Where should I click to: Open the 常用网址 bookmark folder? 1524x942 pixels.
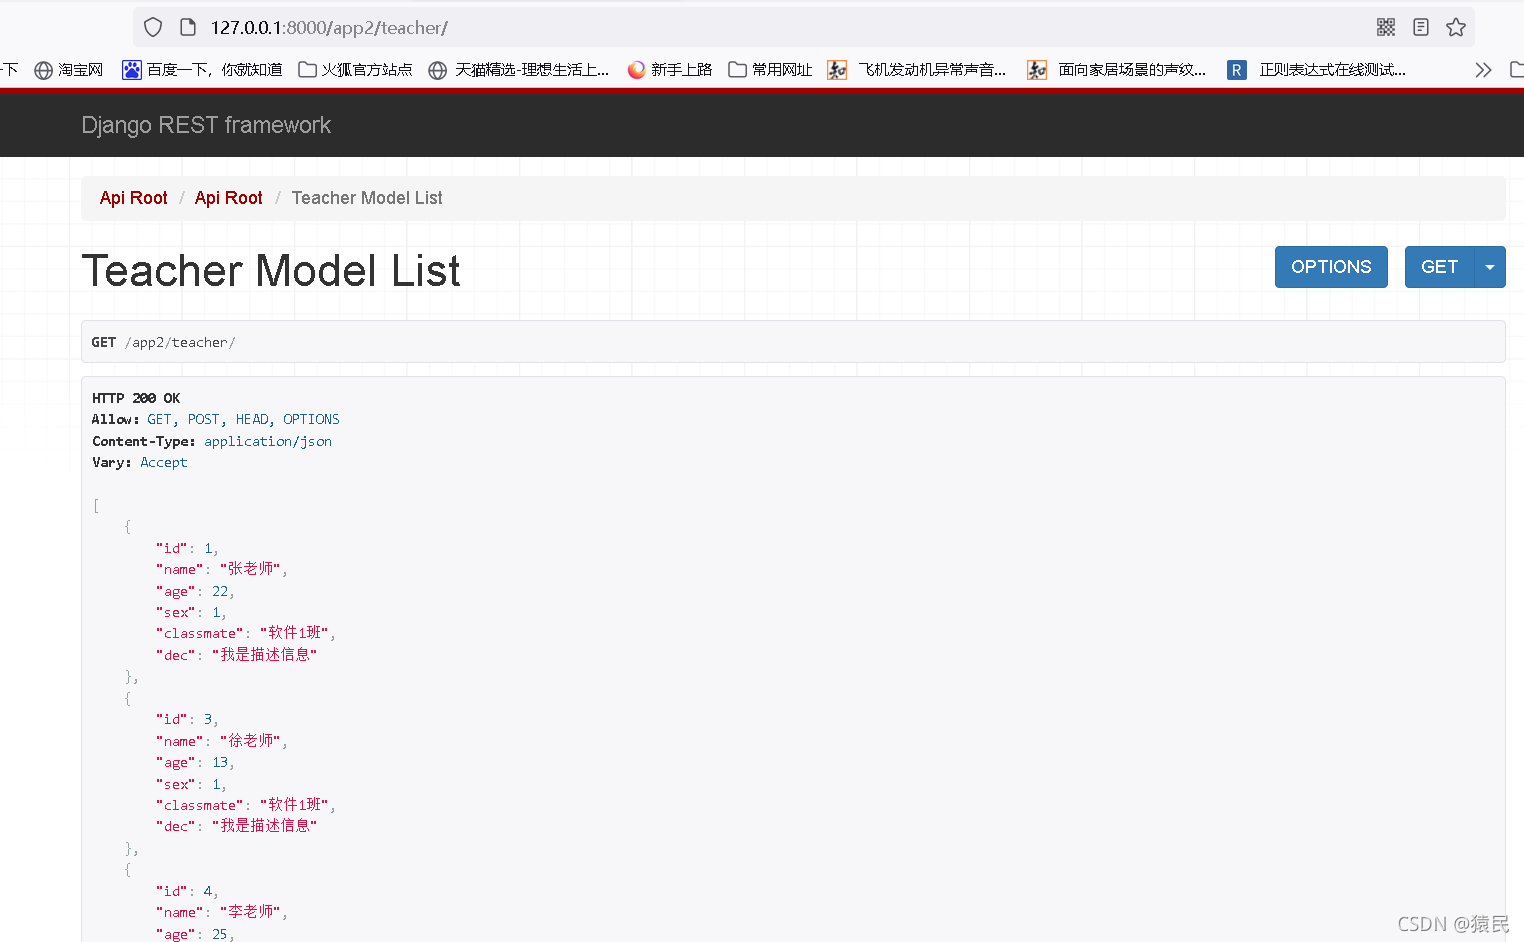click(x=770, y=70)
